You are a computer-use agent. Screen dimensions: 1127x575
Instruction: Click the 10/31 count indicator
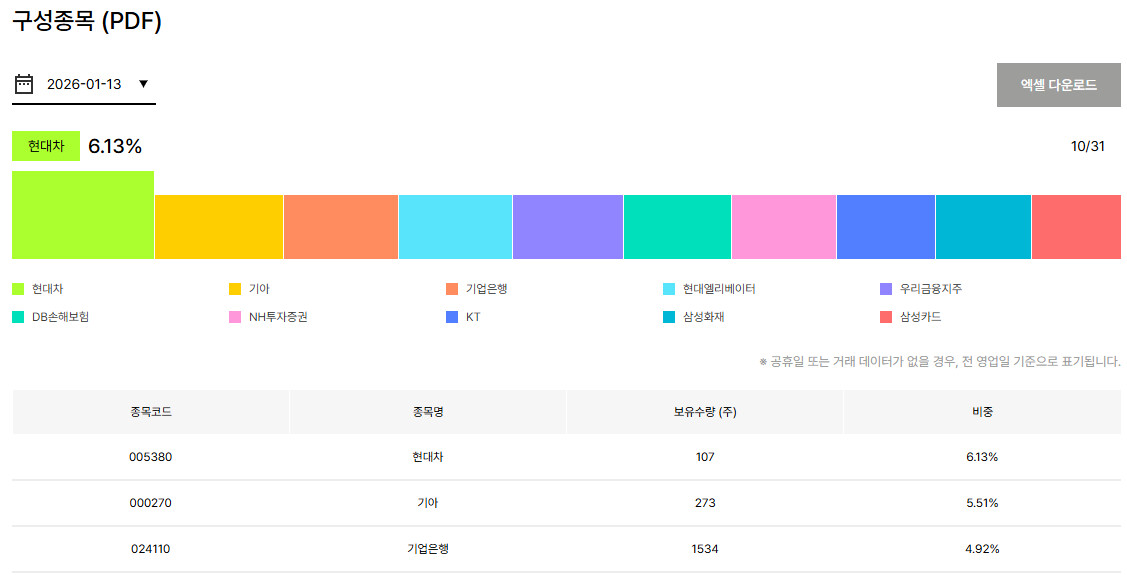(1087, 147)
